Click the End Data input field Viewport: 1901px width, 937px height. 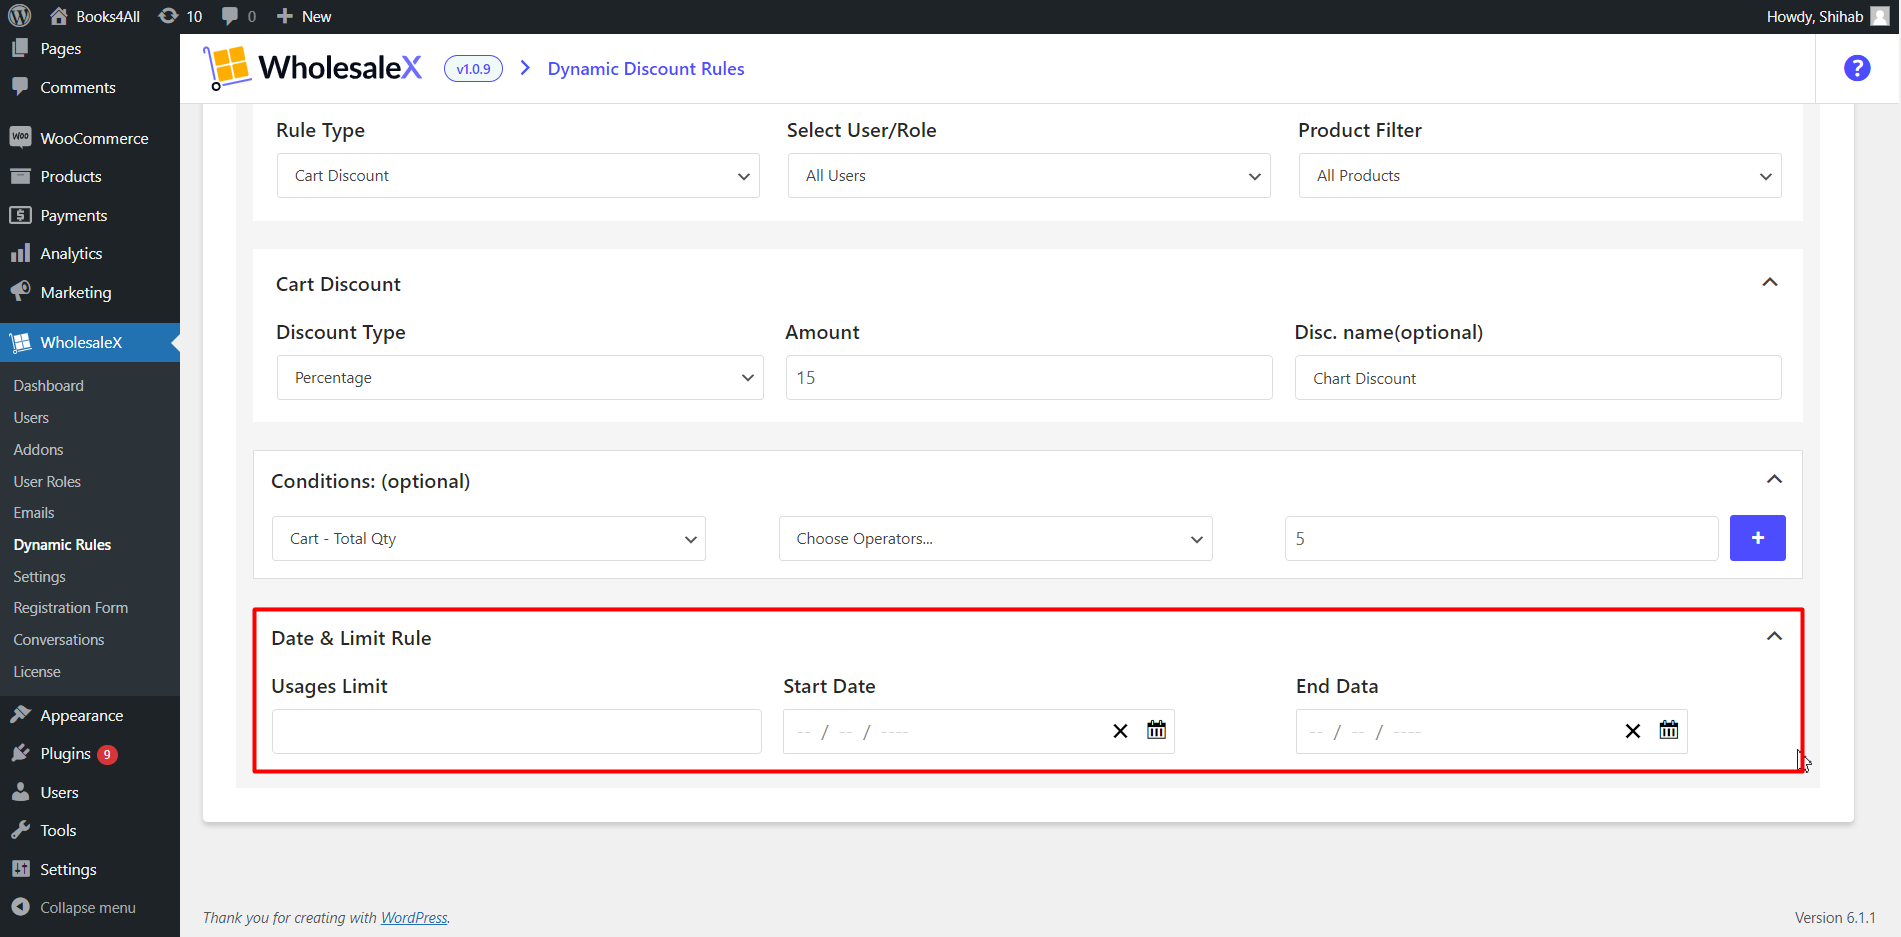[x=1491, y=731]
